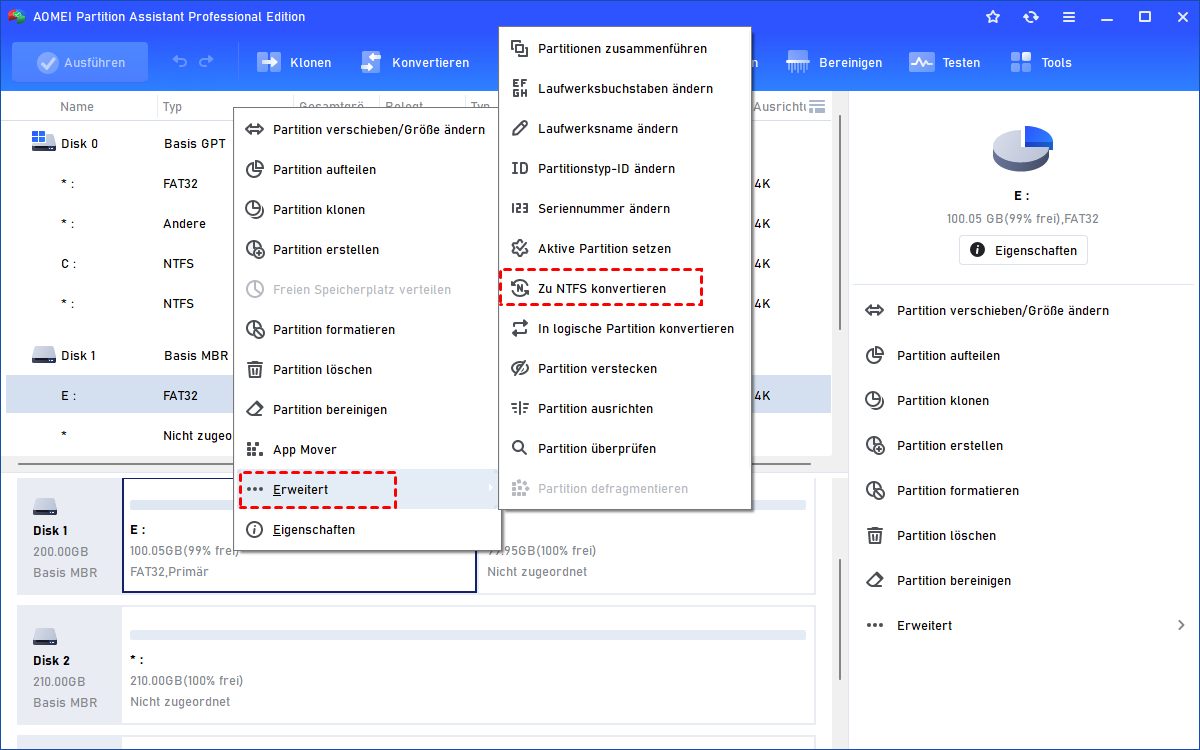
Task: Choose Partition formatieren in the context menu
Action: [367, 329]
